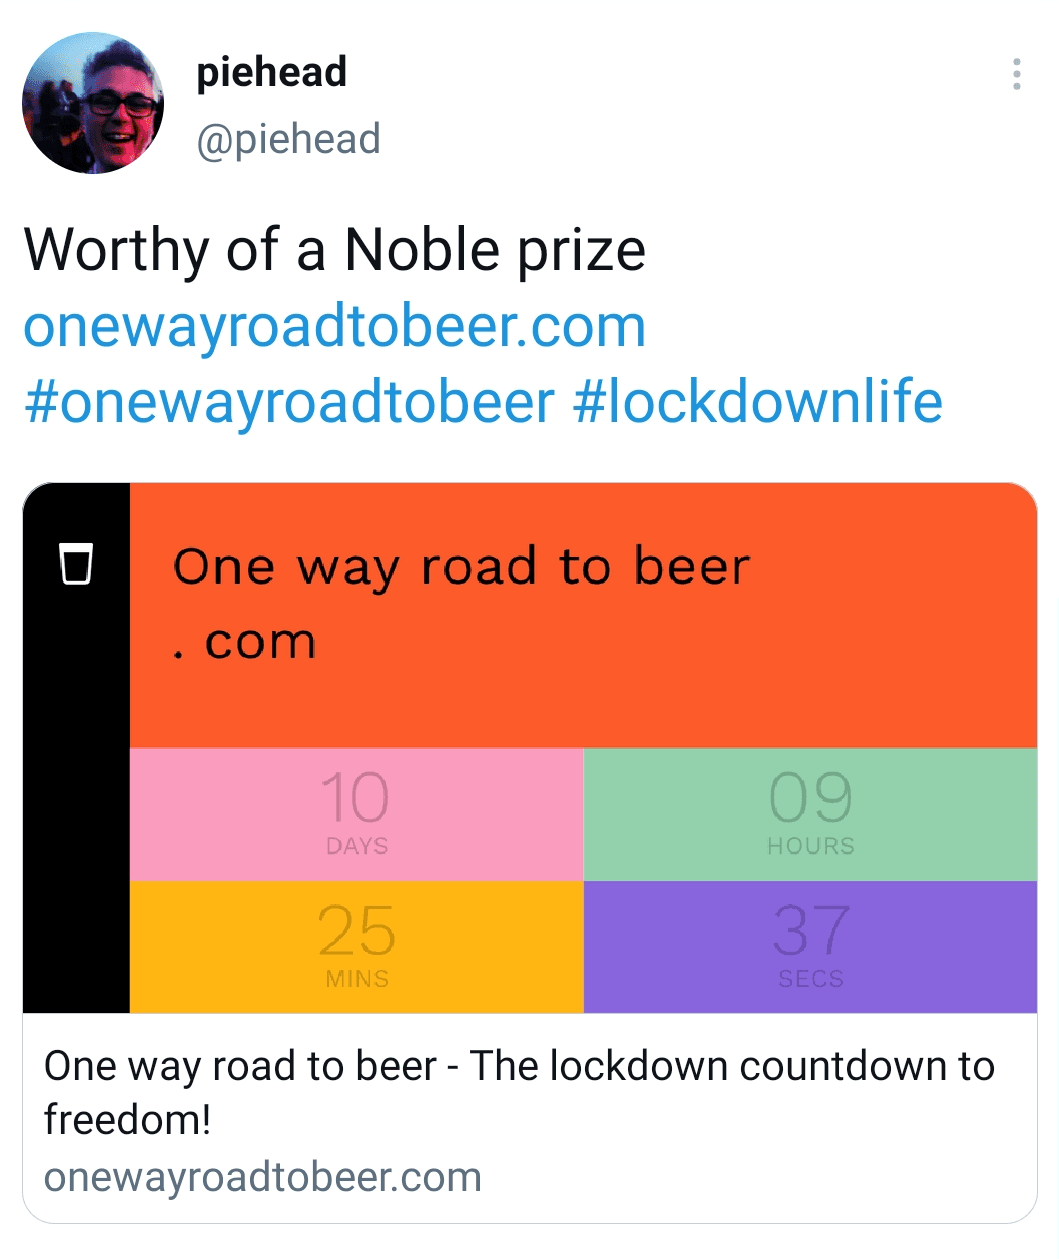
Task: Open the #lockdownlife hashtag
Action: pyautogui.click(x=758, y=402)
